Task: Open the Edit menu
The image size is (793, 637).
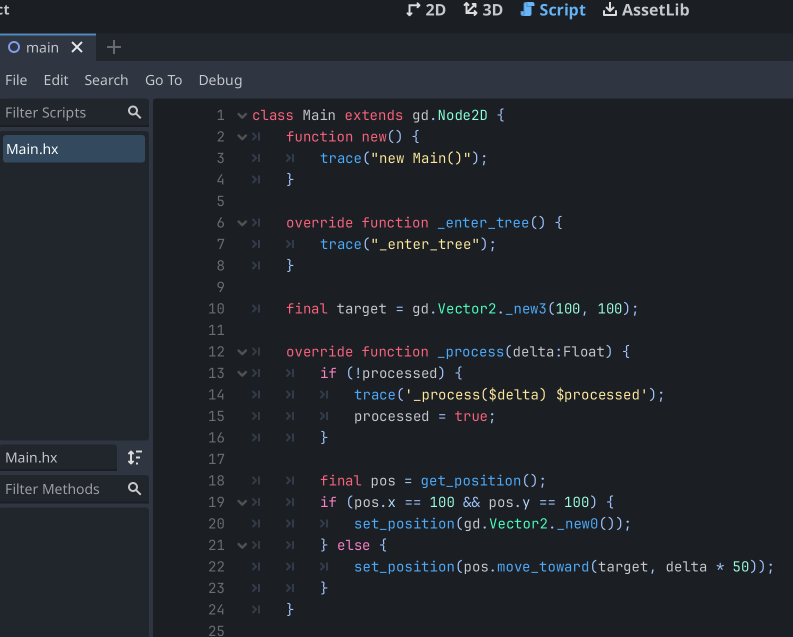Action: tap(56, 80)
